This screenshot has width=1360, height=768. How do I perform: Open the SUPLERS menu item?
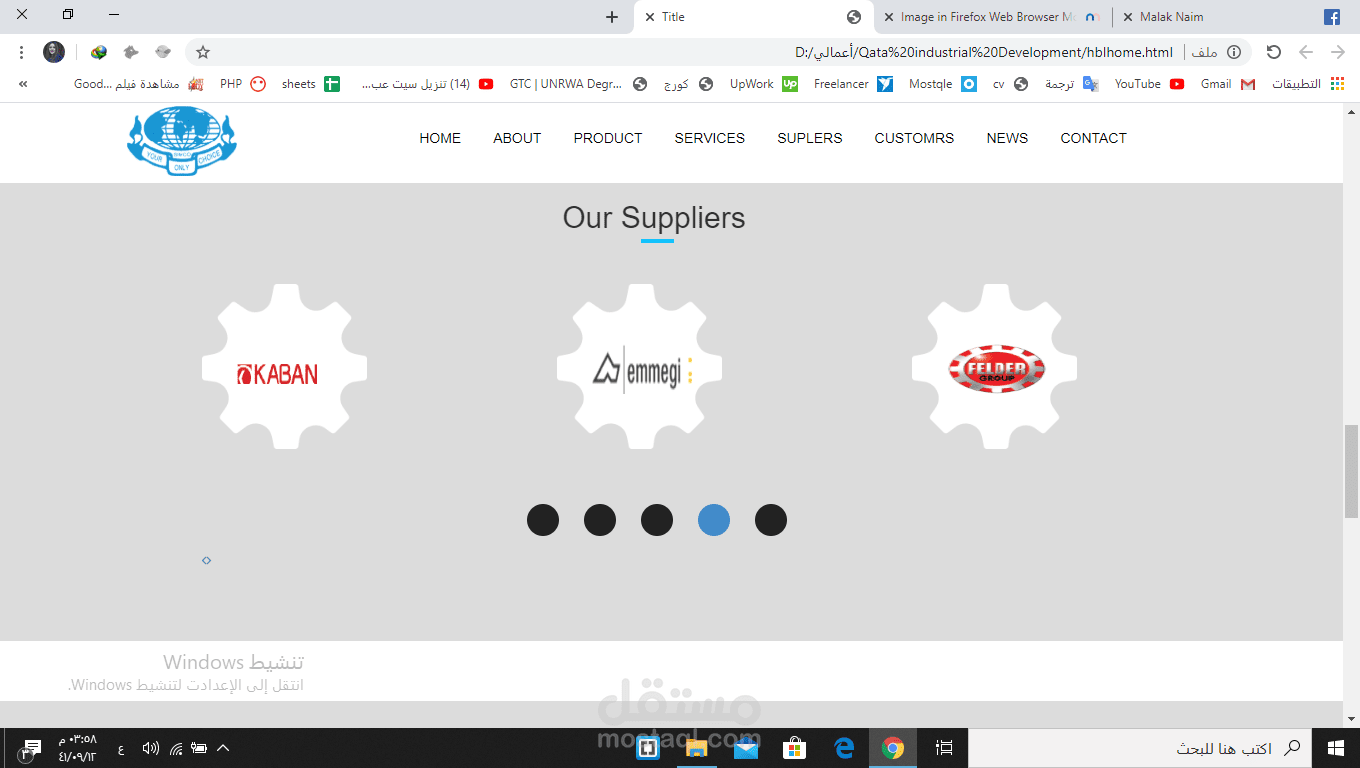[x=810, y=138]
